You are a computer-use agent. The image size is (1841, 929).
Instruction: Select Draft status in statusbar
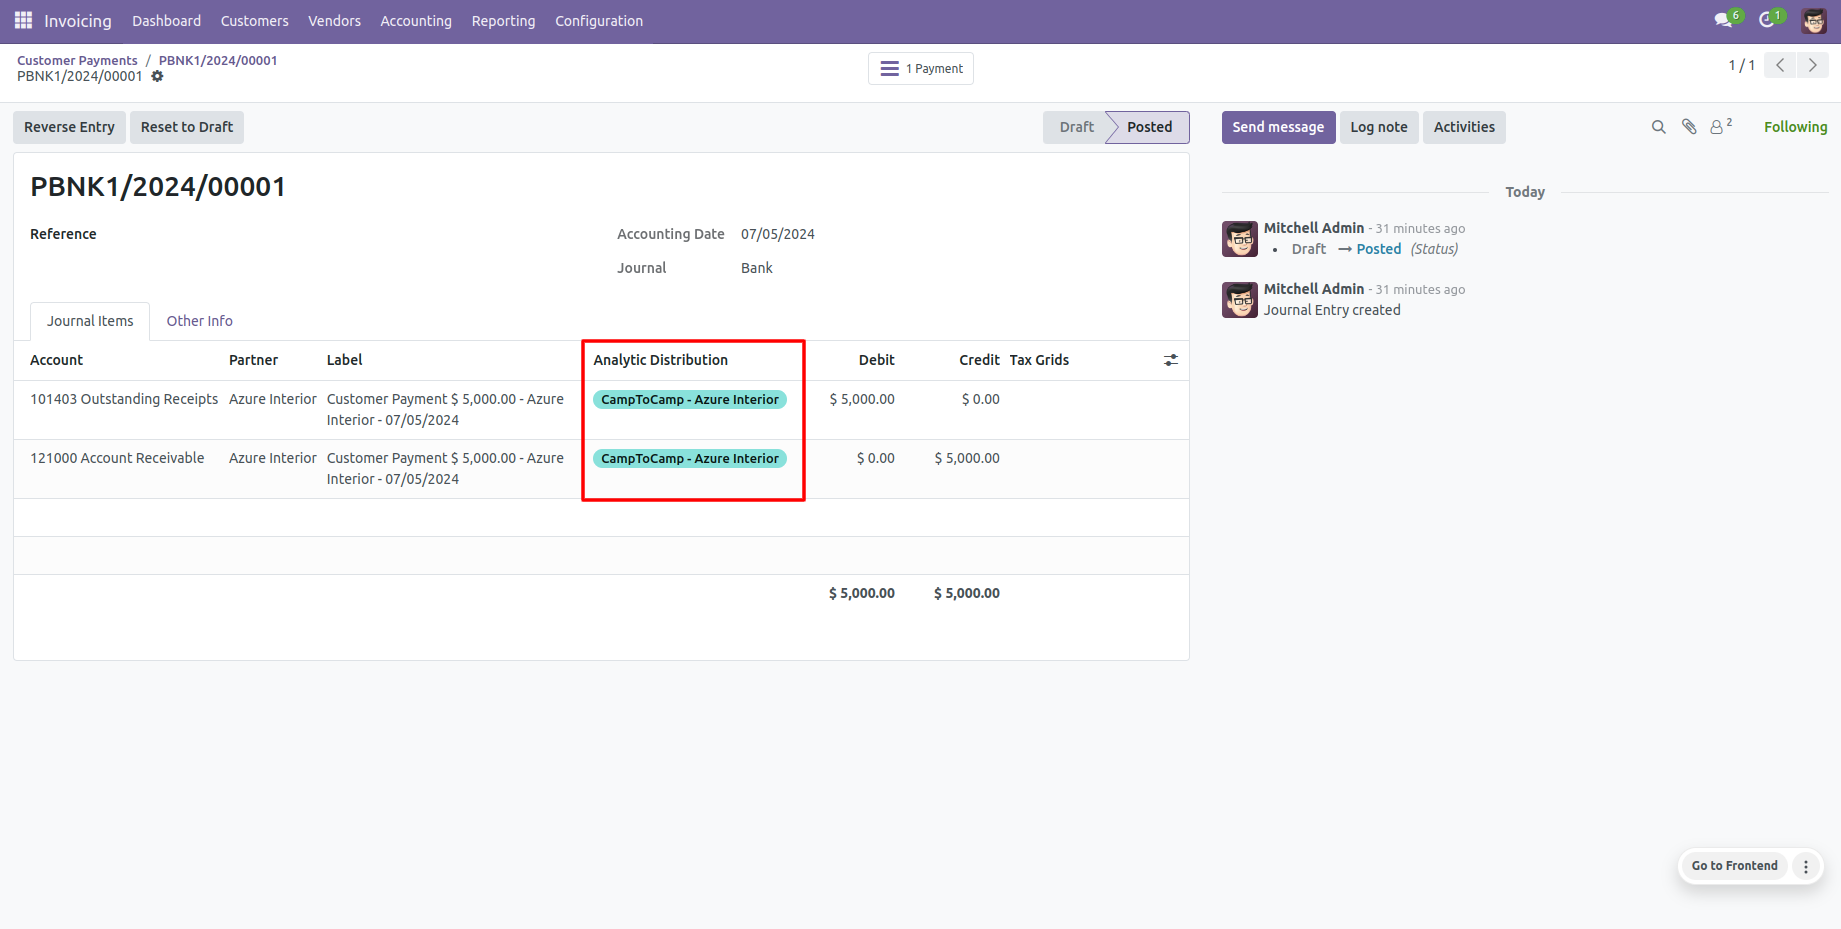[x=1076, y=127]
